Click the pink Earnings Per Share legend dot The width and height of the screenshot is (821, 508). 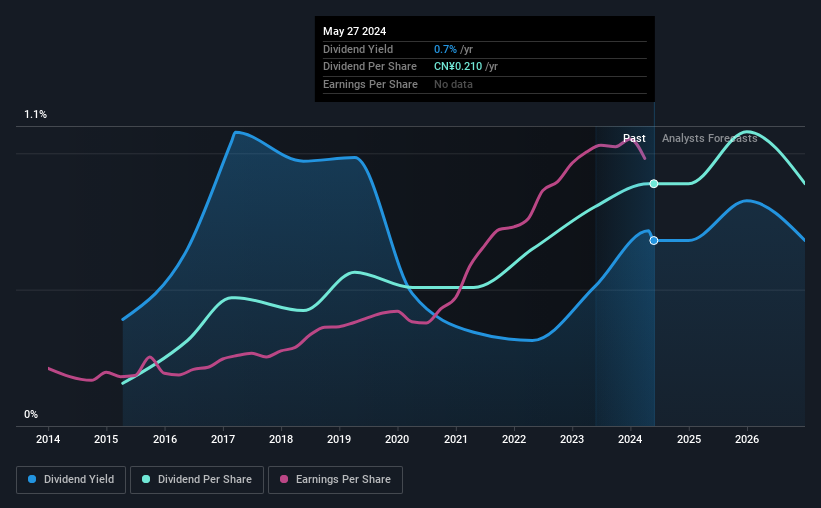[x=284, y=479]
